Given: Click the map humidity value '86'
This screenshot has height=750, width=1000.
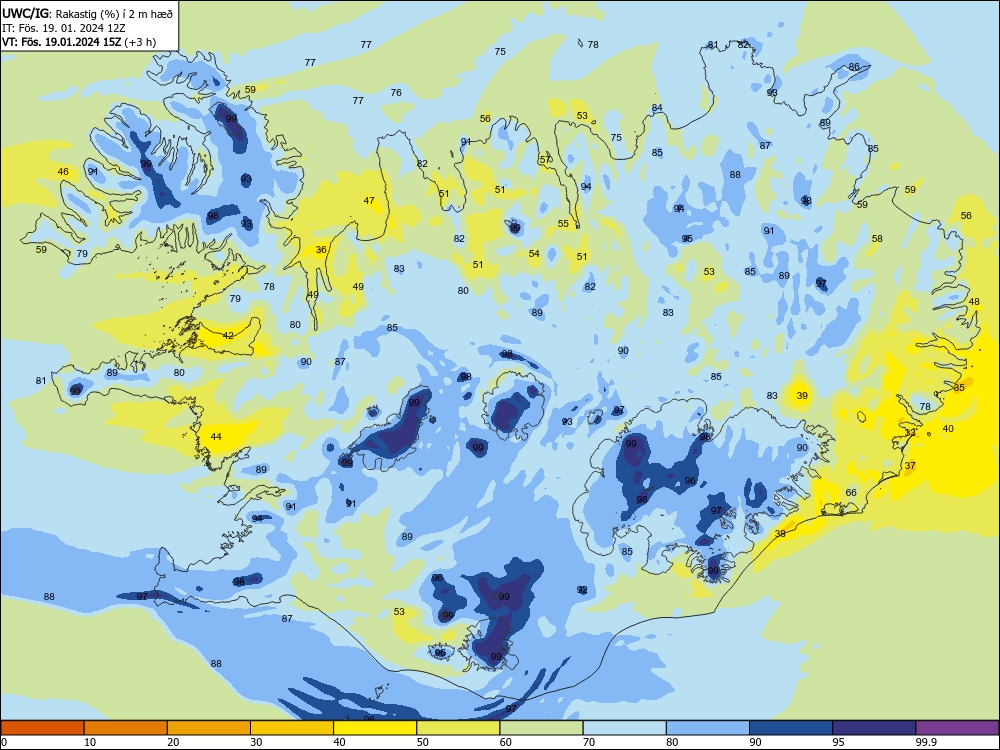Looking at the screenshot, I should (854, 67).
